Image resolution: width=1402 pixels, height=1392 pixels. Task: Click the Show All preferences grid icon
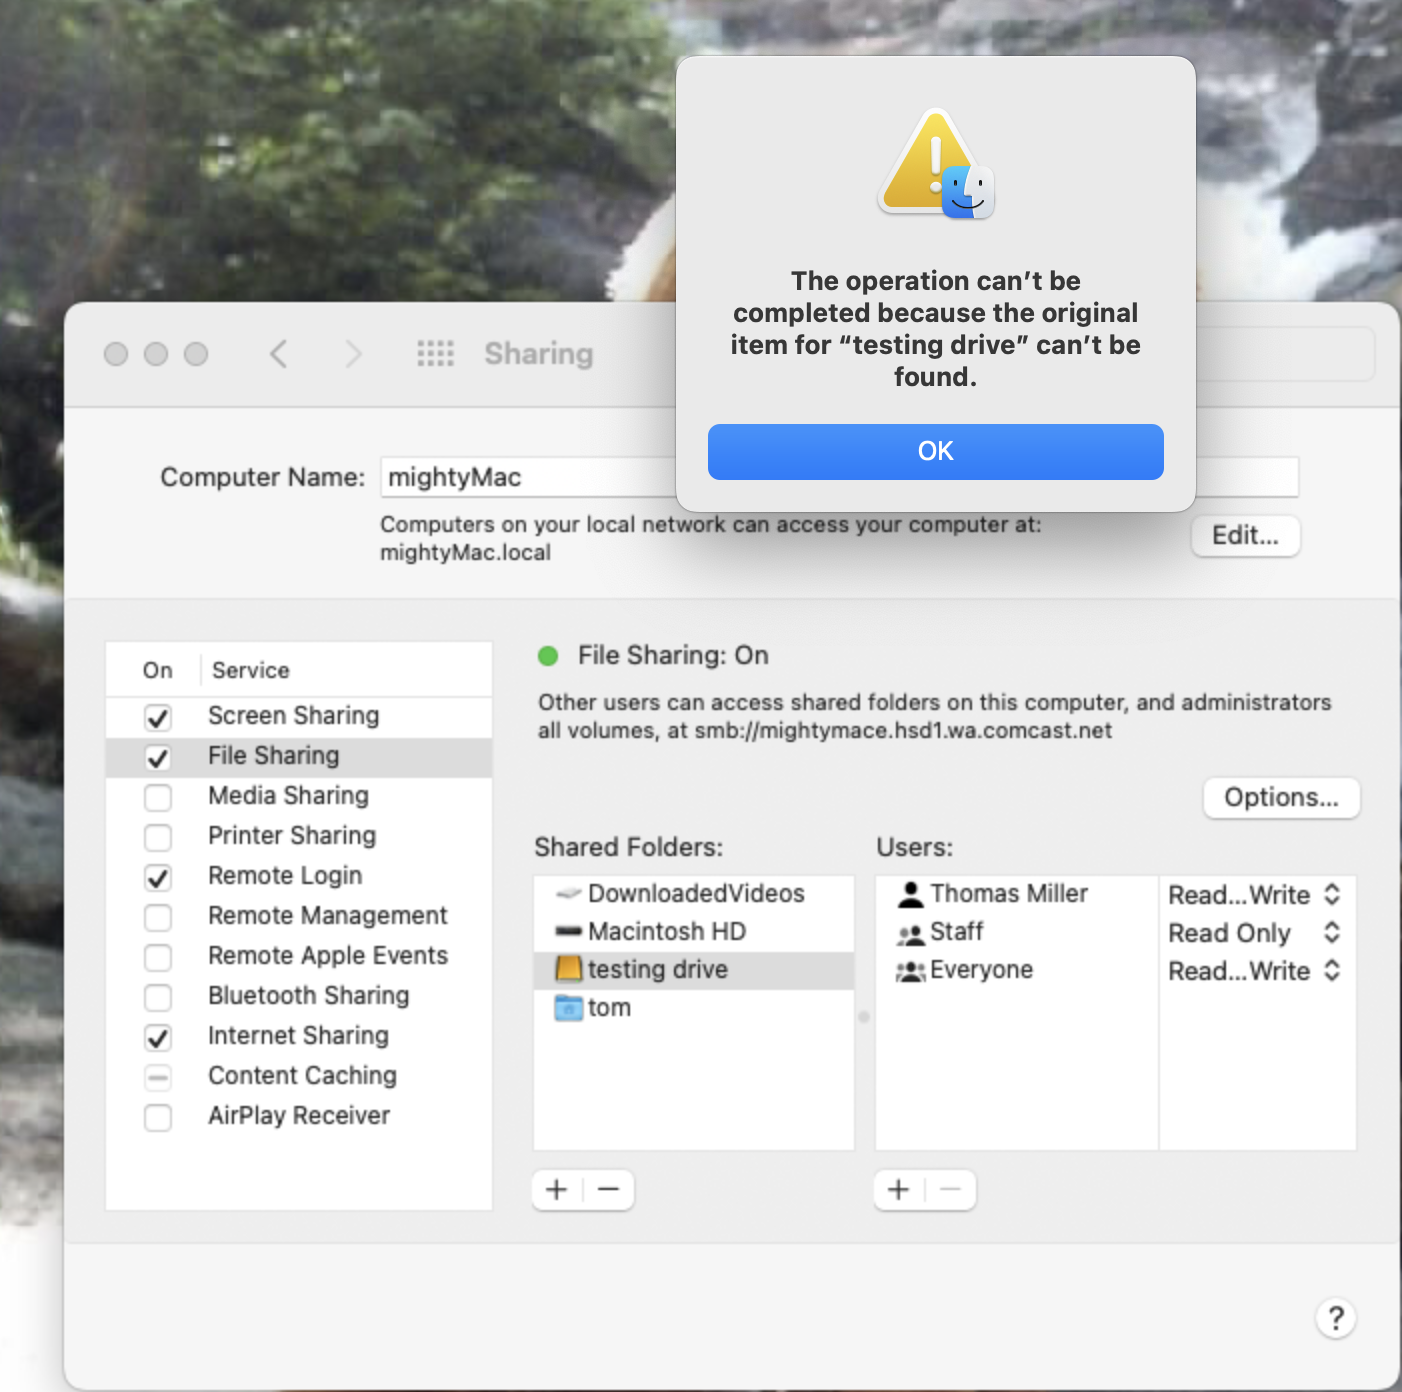[x=435, y=354]
